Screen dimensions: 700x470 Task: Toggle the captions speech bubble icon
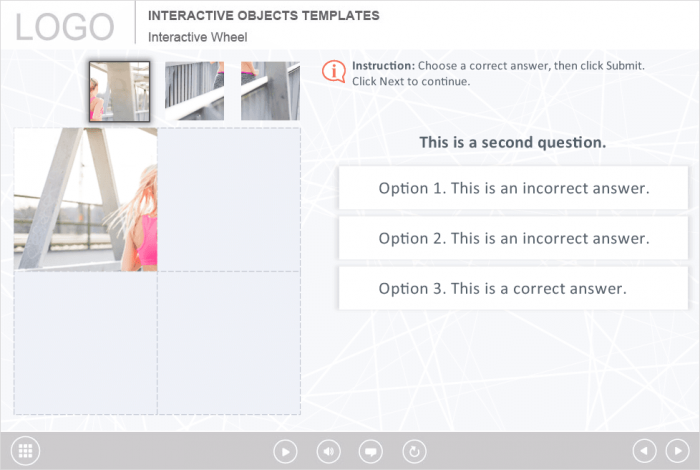coord(371,452)
